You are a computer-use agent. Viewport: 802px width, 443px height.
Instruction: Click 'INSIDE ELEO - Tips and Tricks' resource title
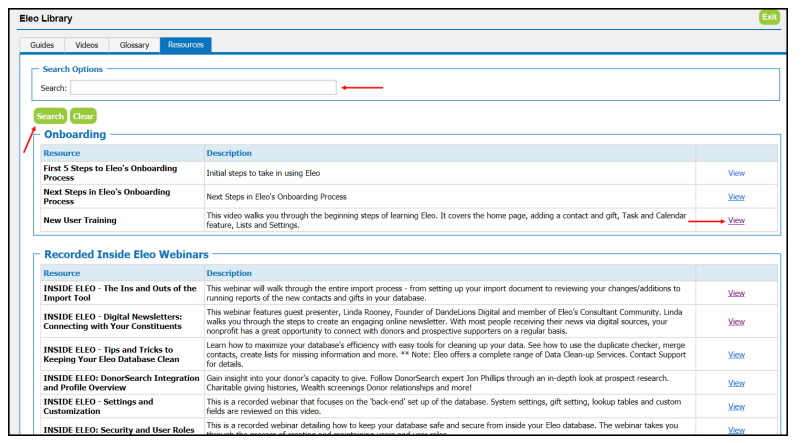click(x=111, y=355)
